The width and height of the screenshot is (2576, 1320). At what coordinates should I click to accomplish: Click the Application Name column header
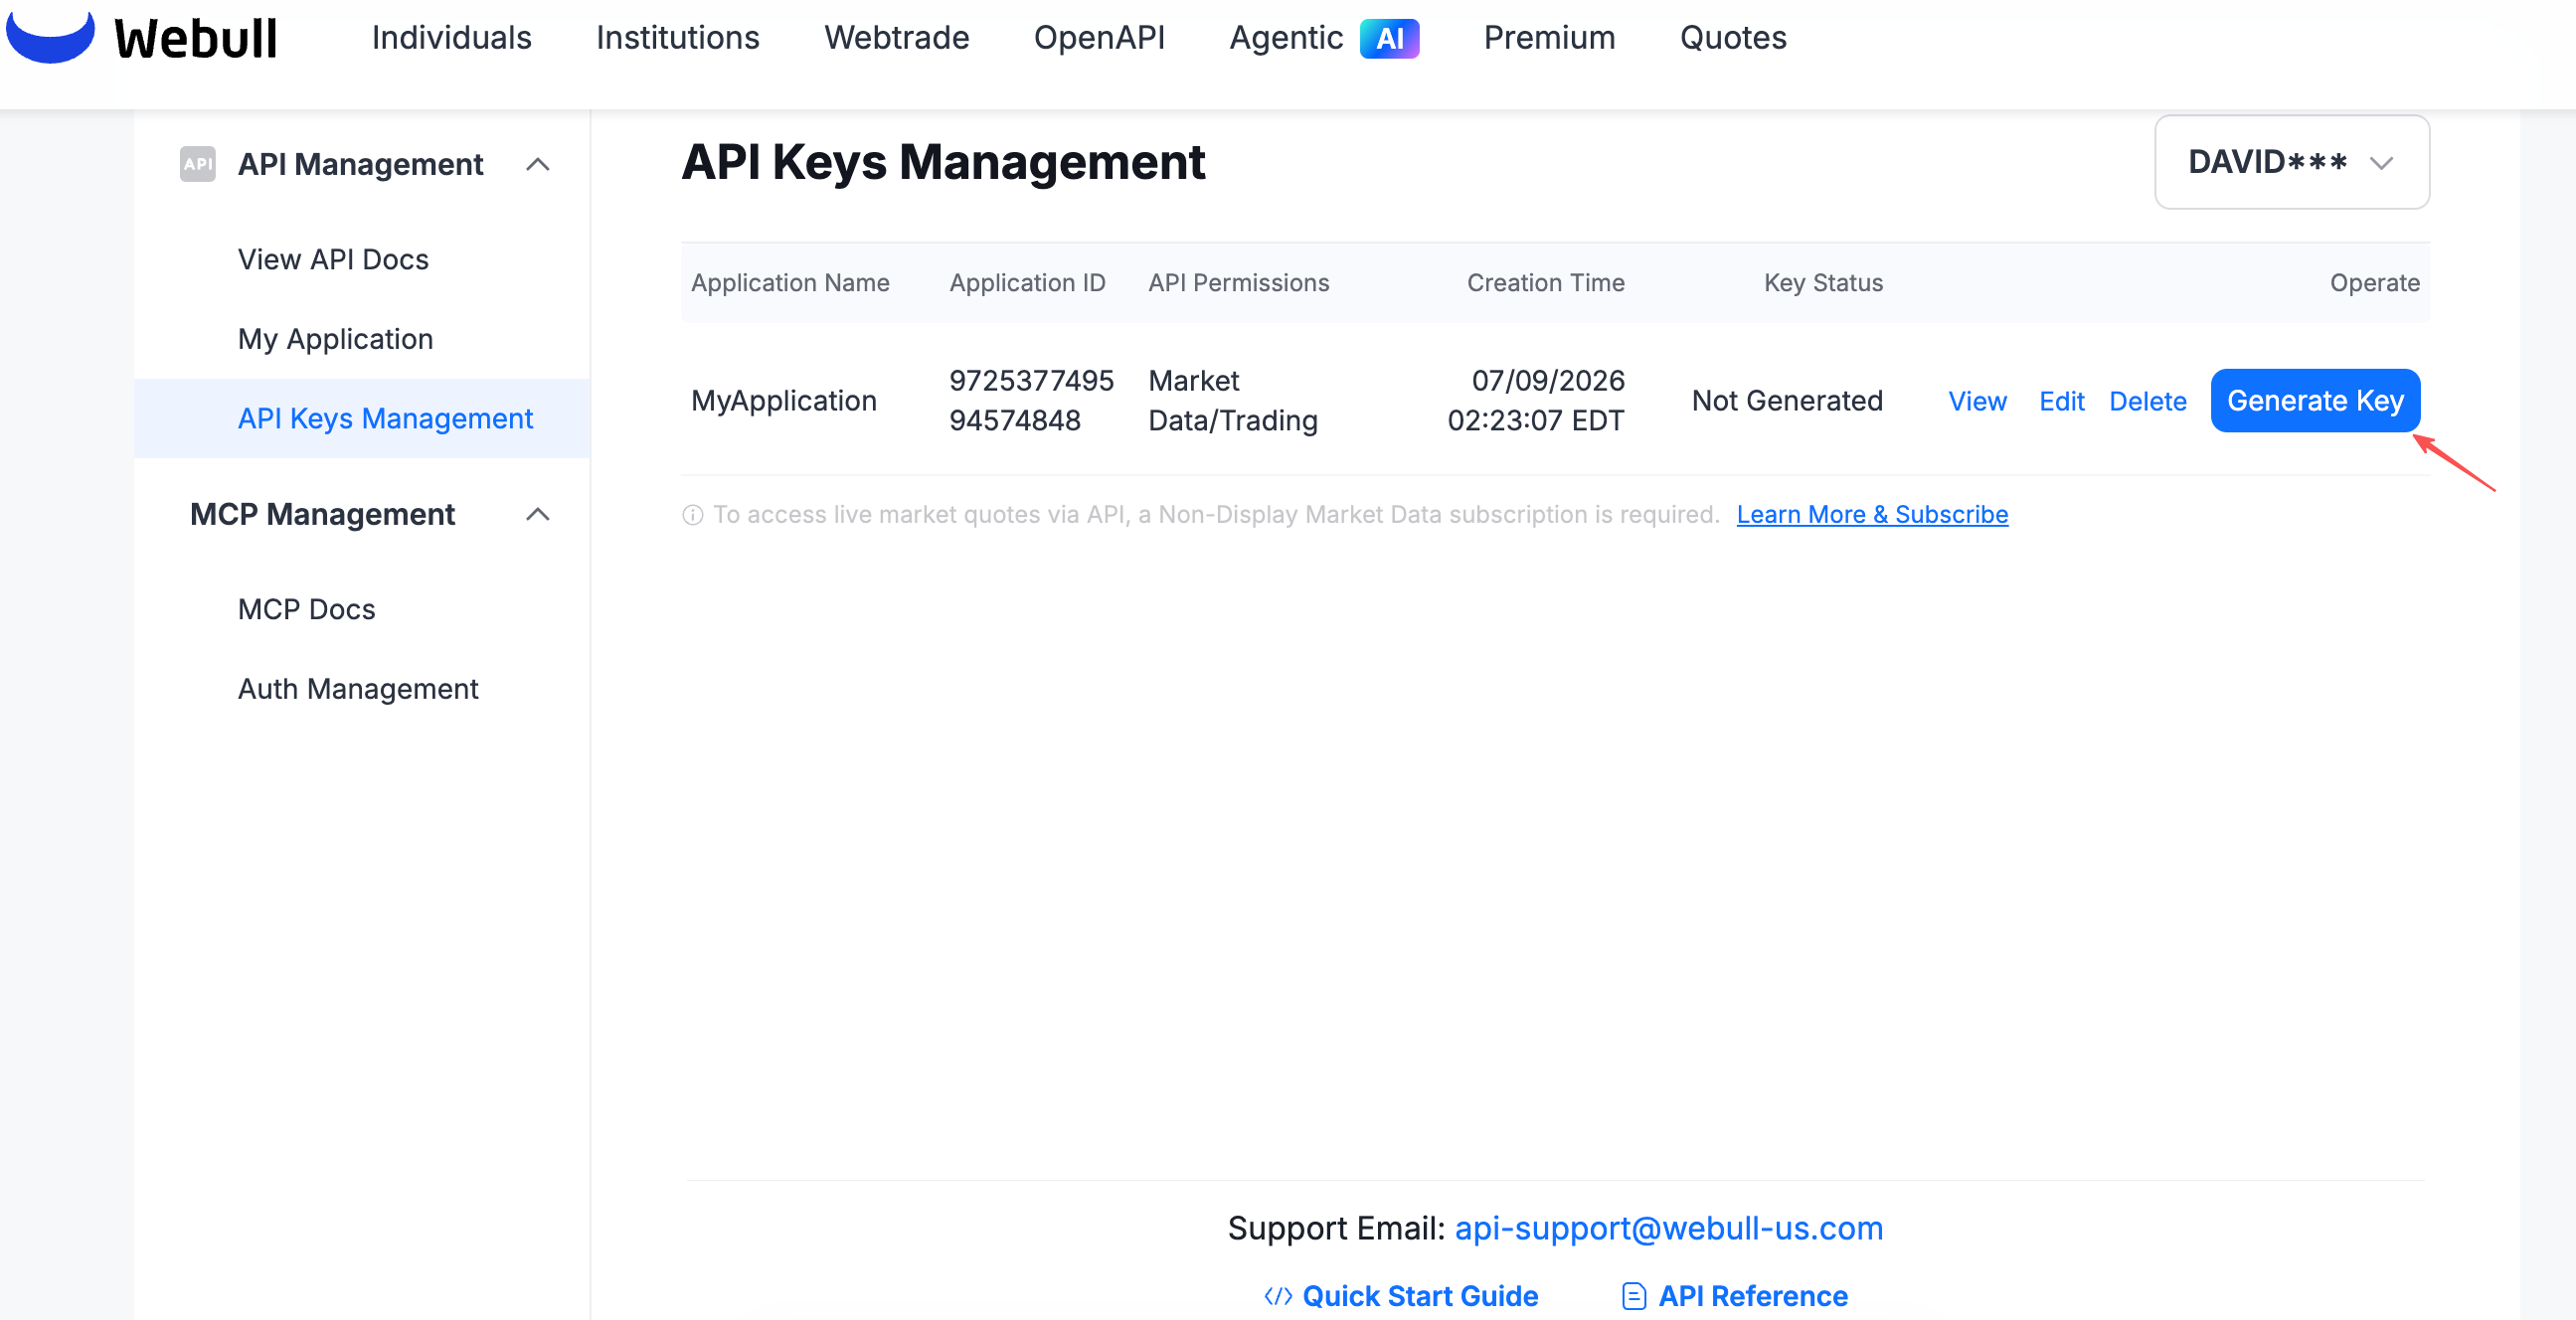point(790,283)
